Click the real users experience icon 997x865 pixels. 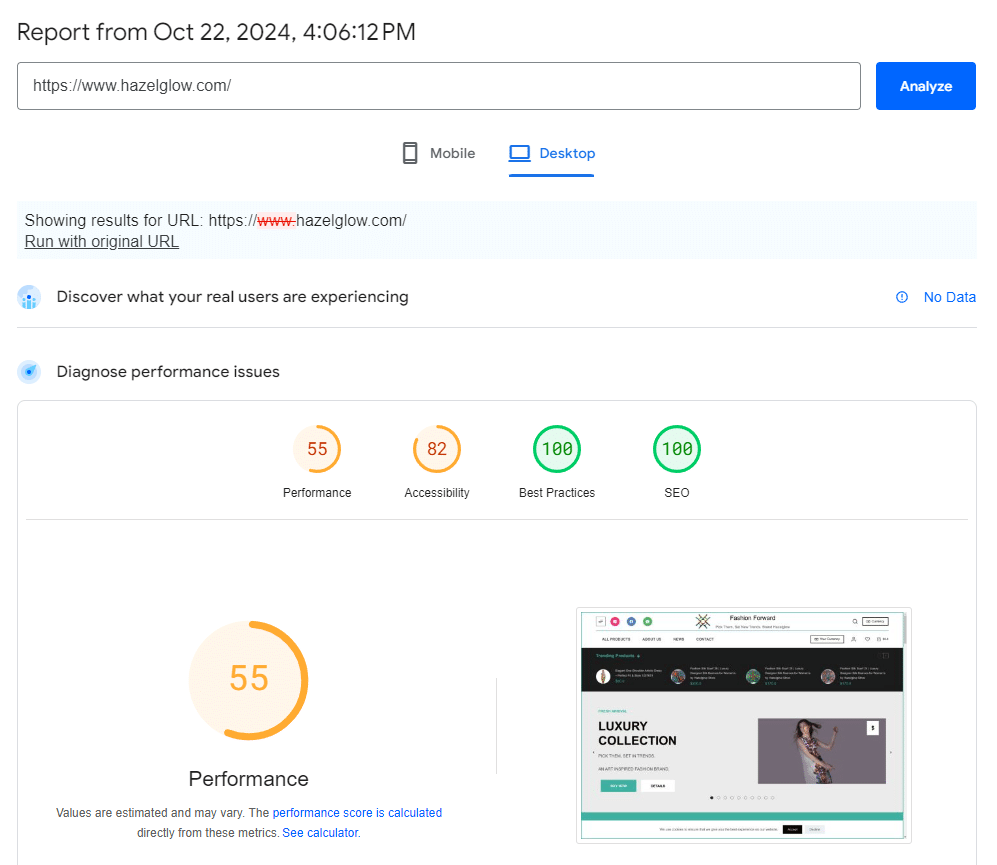pos(30,297)
